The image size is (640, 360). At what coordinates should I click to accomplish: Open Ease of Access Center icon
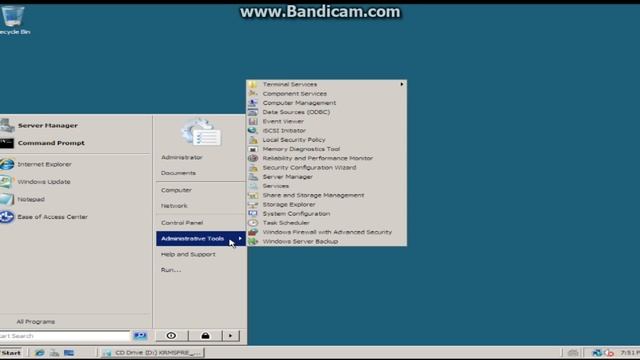tap(7, 217)
